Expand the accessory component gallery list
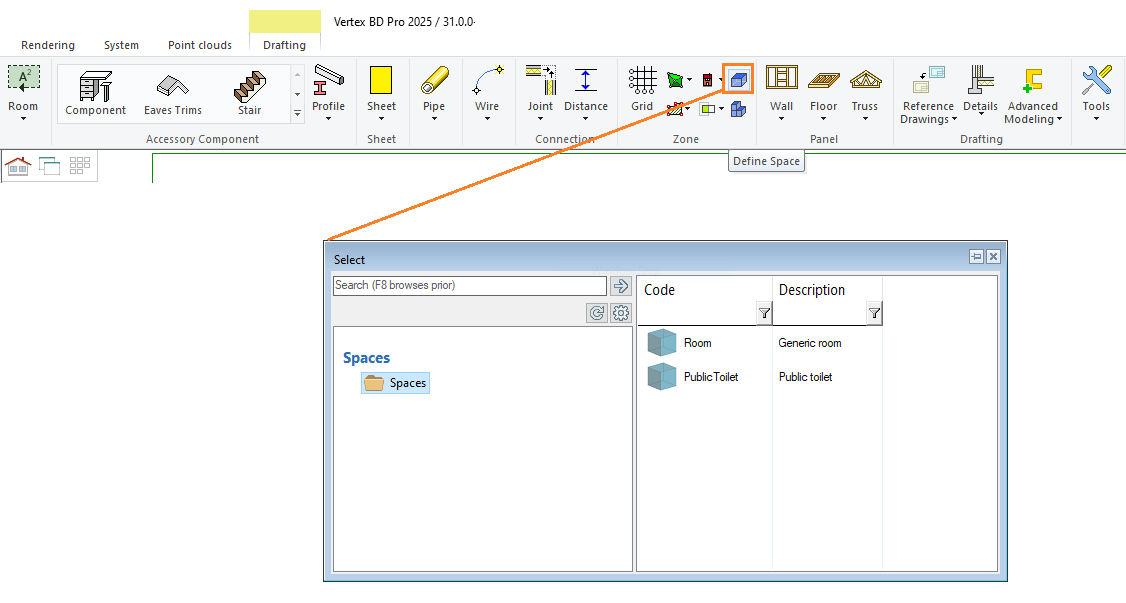Screen dimensions: 1126x603 point(297,114)
